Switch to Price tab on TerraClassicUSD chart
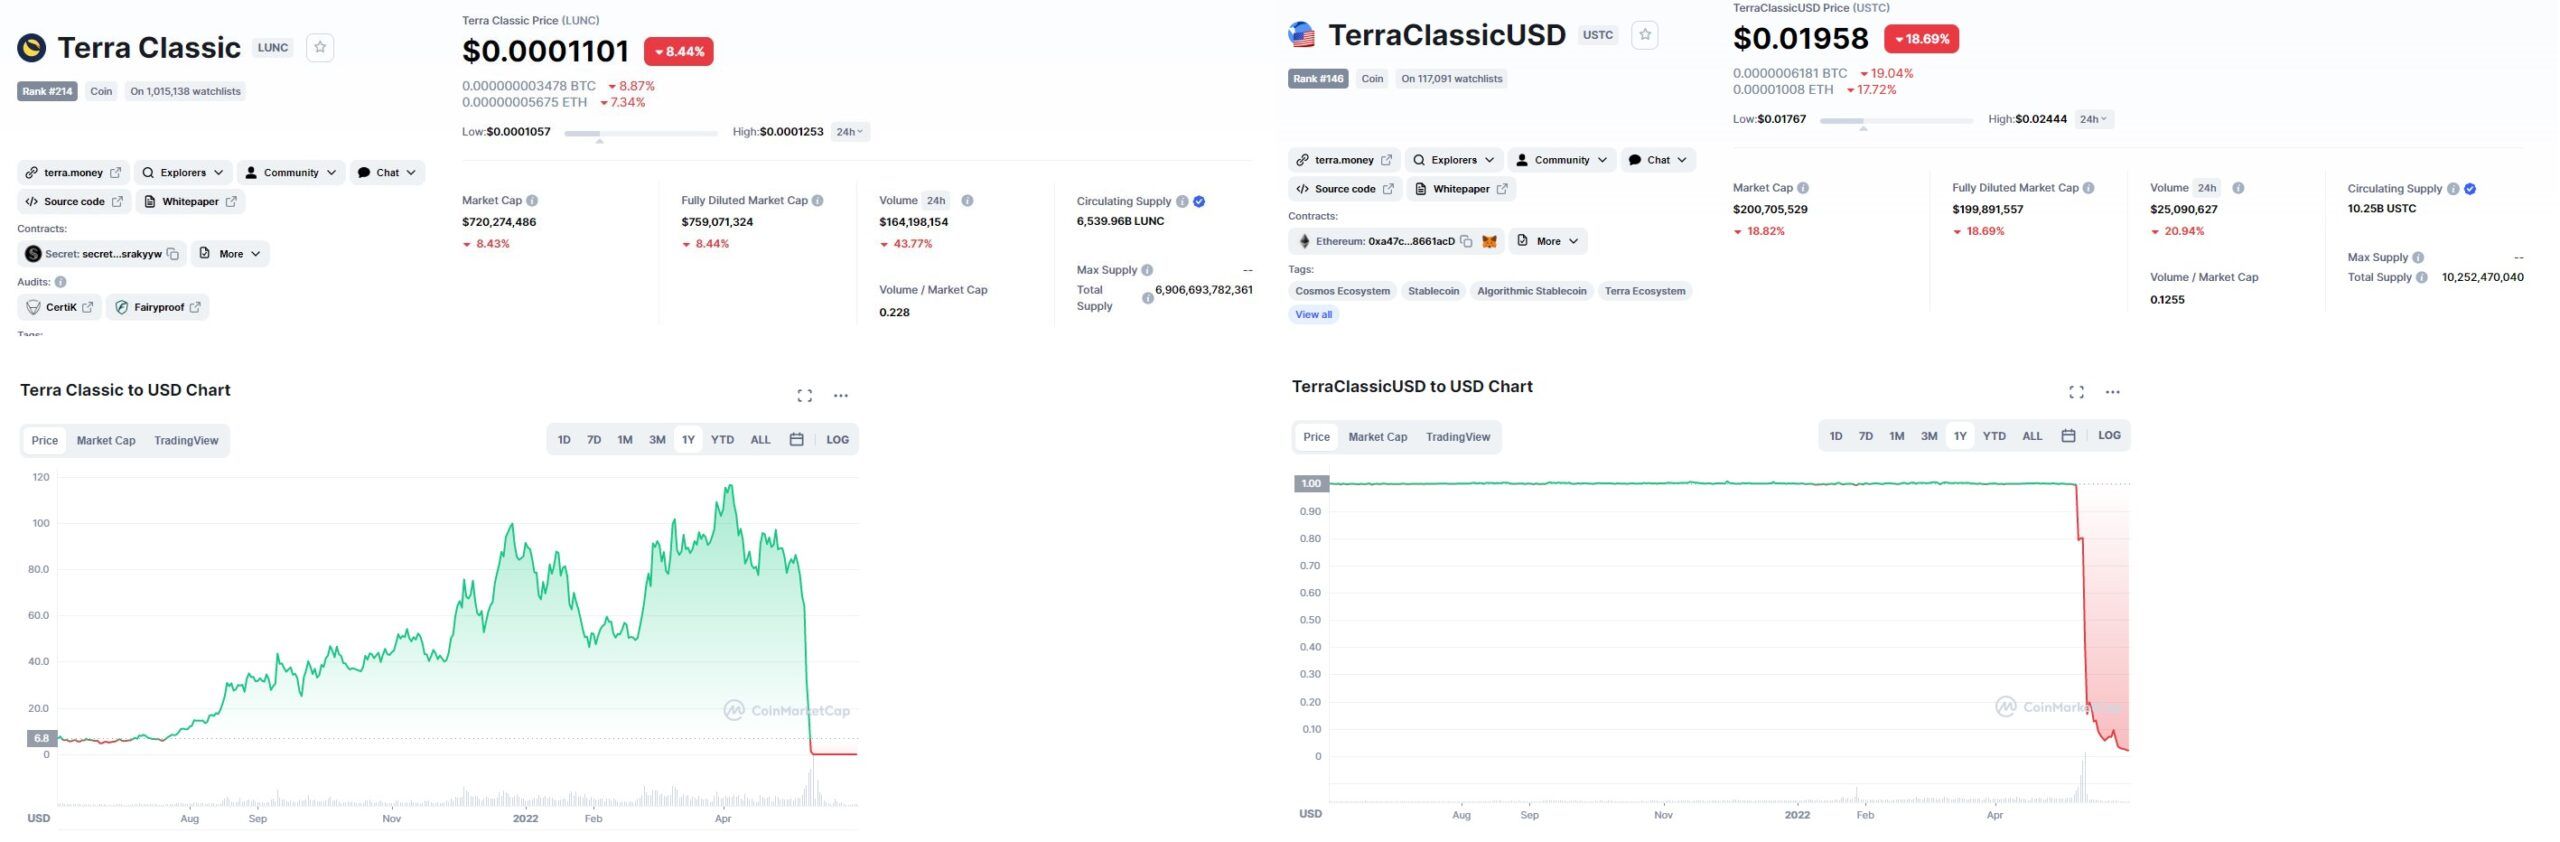The image size is (2560, 842). (1317, 437)
